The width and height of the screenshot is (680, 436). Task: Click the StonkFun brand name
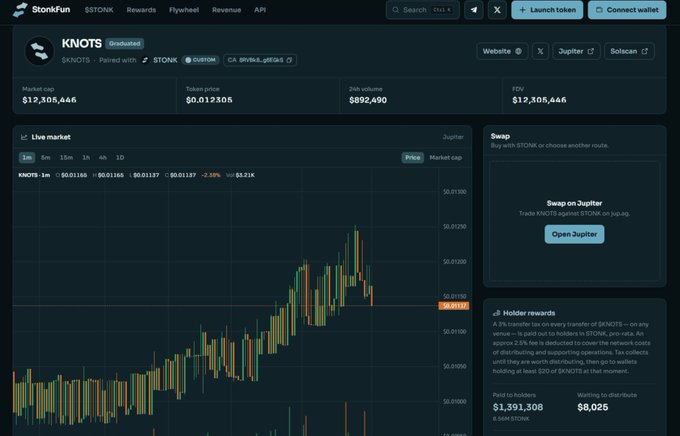point(51,9)
